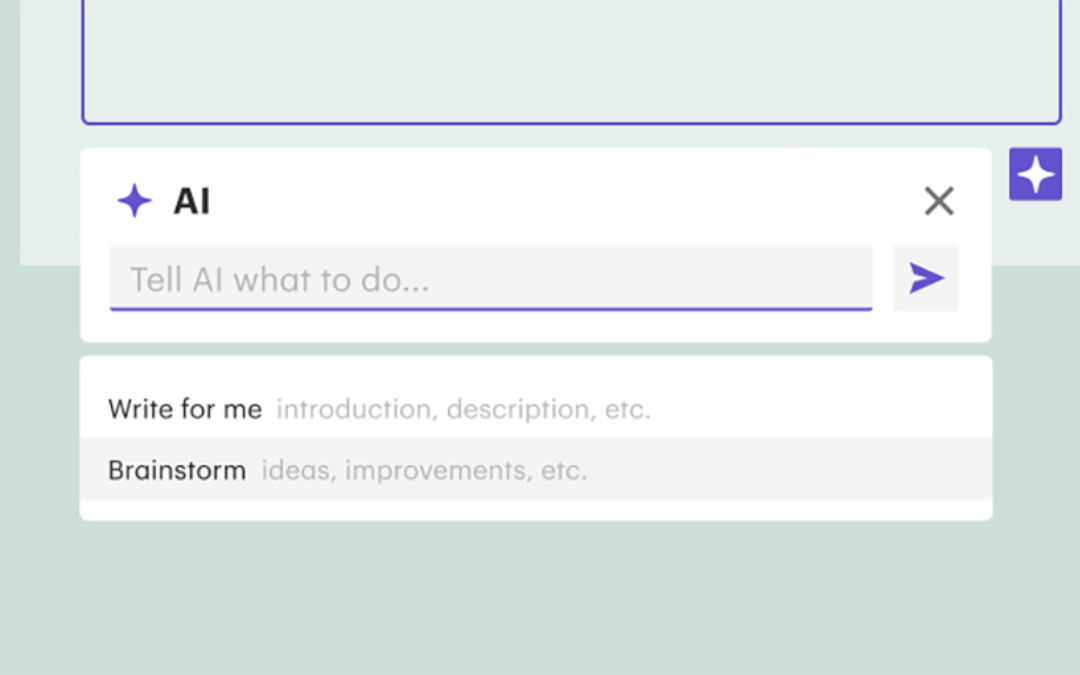Select the "Write for me" suggestion
The height and width of the screenshot is (675, 1080).
(185, 409)
